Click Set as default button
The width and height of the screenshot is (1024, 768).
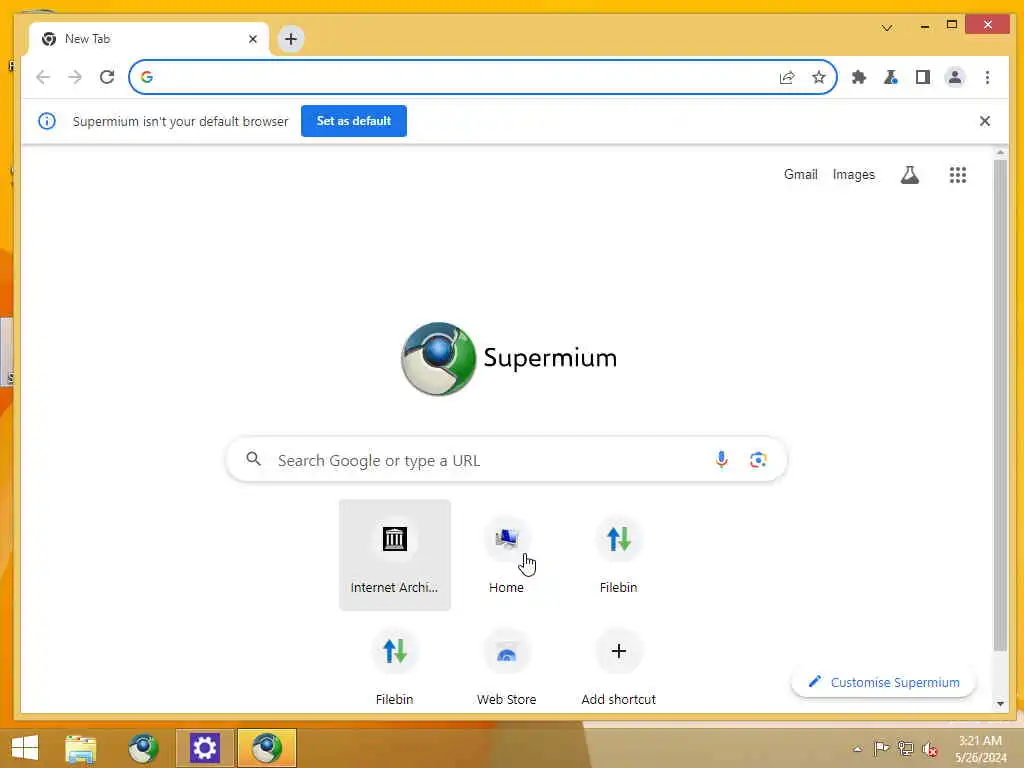[354, 121]
